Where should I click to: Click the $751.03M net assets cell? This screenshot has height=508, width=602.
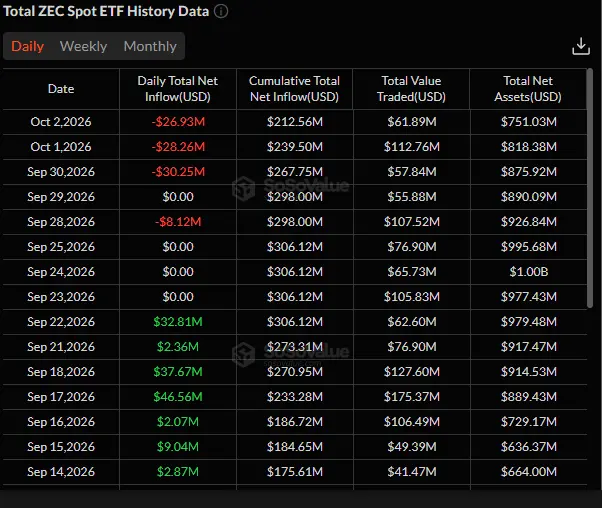tap(529, 122)
